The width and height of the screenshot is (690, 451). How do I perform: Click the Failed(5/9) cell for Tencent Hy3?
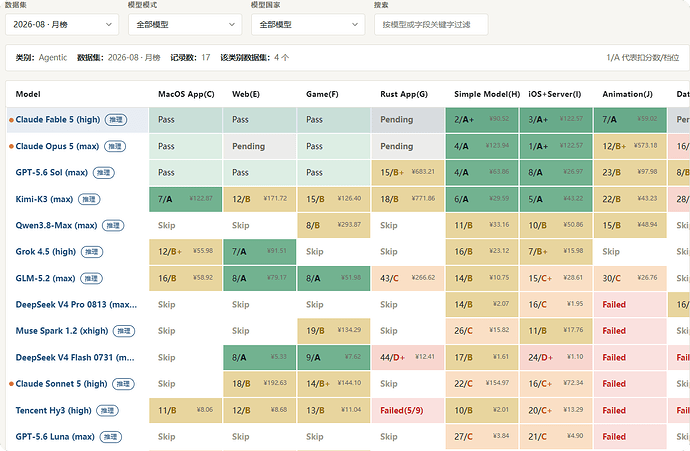[407, 411]
